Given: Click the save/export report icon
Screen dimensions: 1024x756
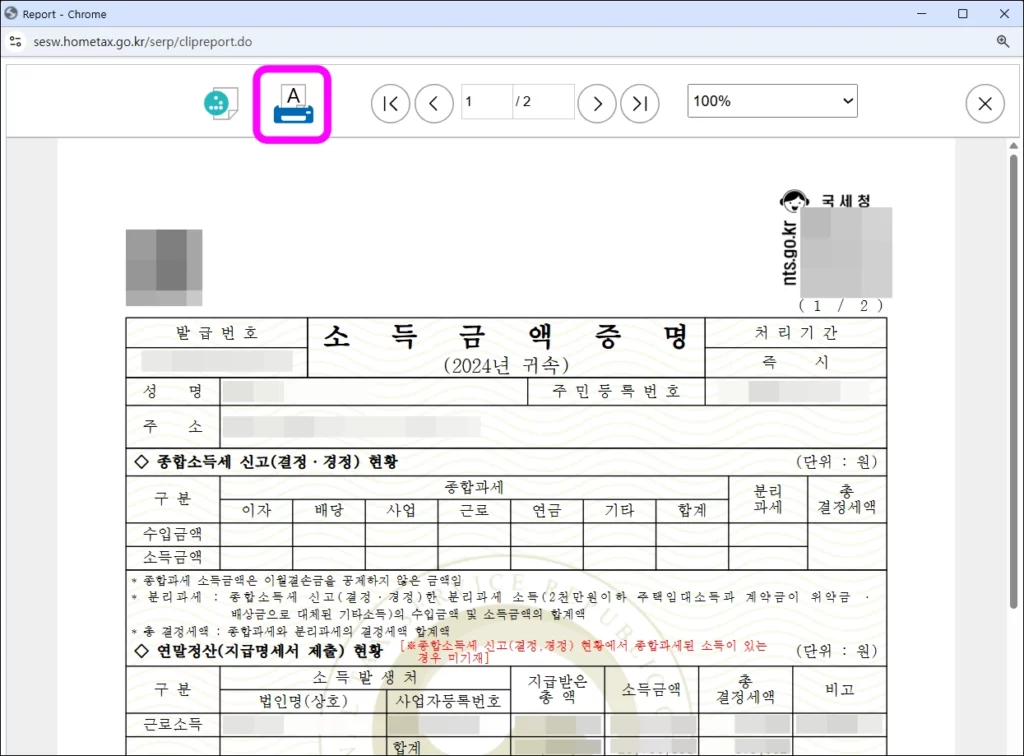Looking at the screenshot, I should (x=221, y=103).
